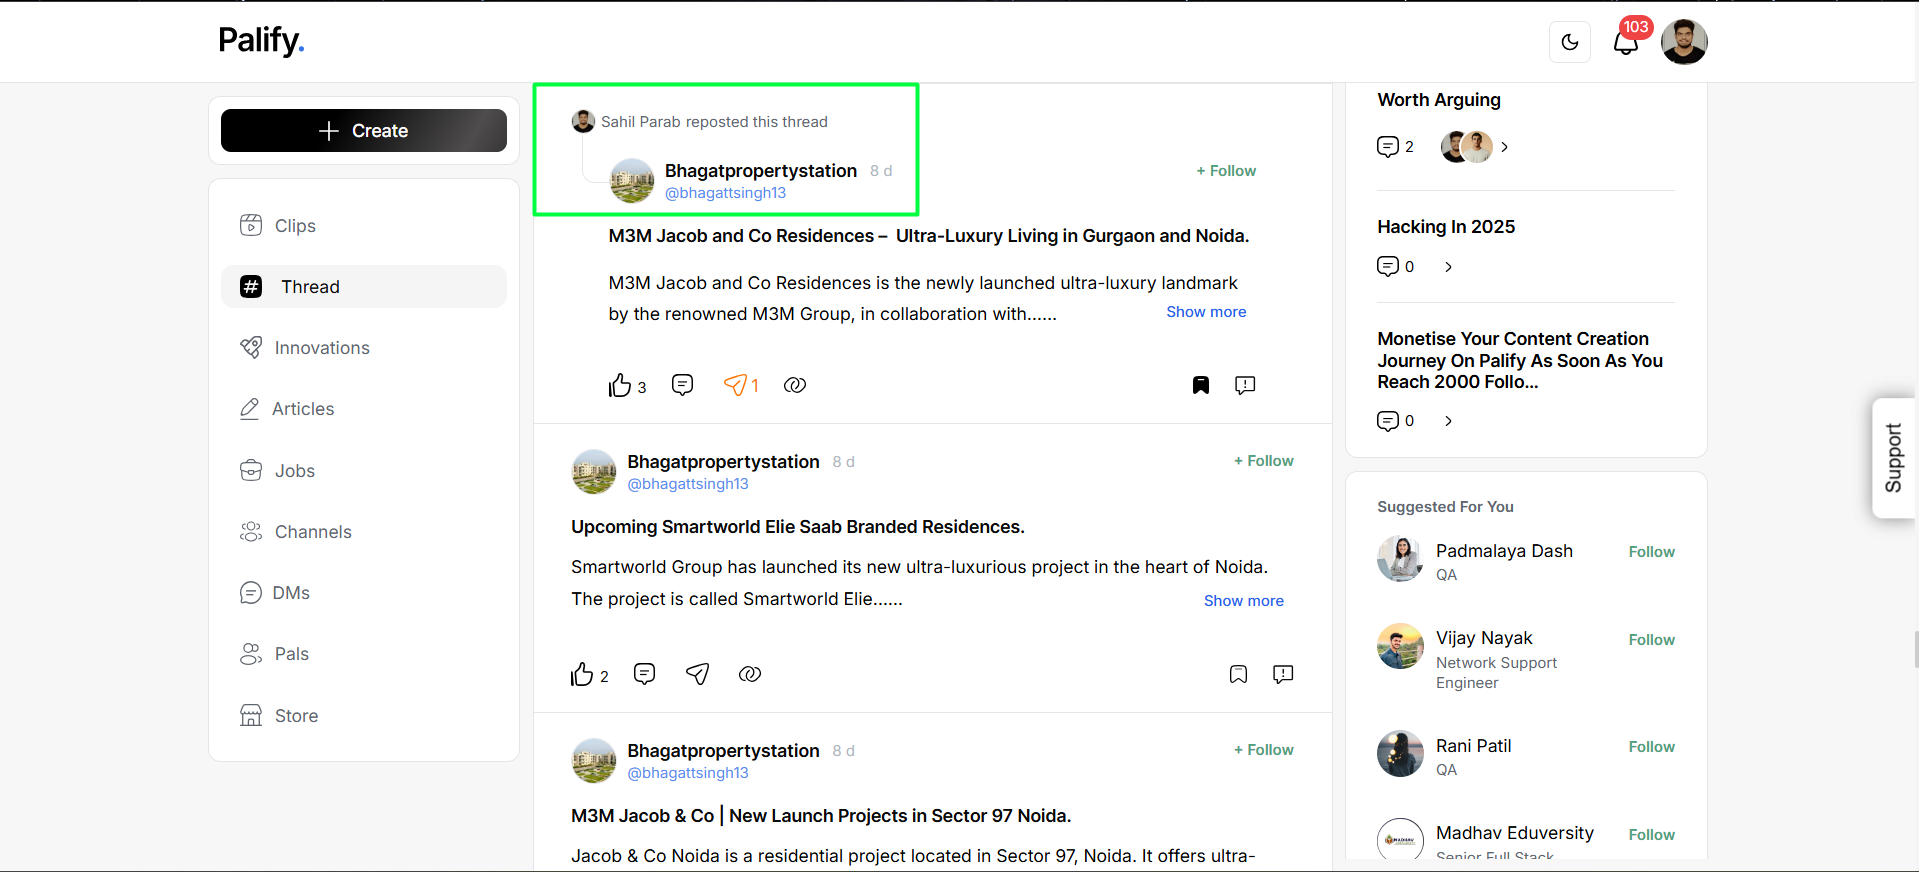Follow Padmalaya Dash
The height and width of the screenshot is (872, 1919).
(x=1652, y=552)
